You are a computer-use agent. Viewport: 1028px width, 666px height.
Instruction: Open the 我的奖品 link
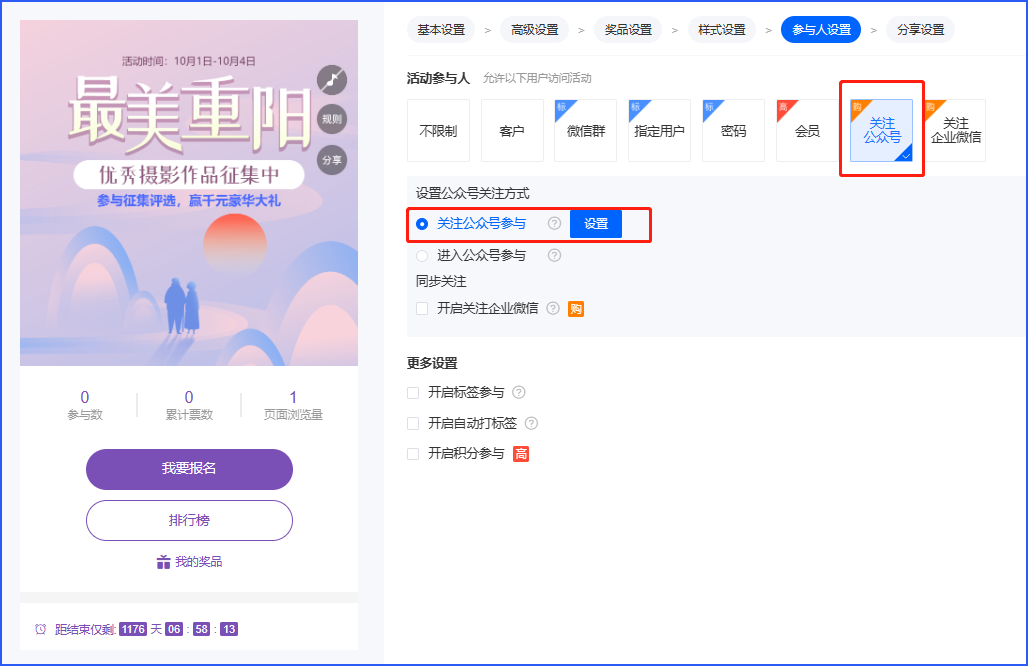(x=189, y=562)
